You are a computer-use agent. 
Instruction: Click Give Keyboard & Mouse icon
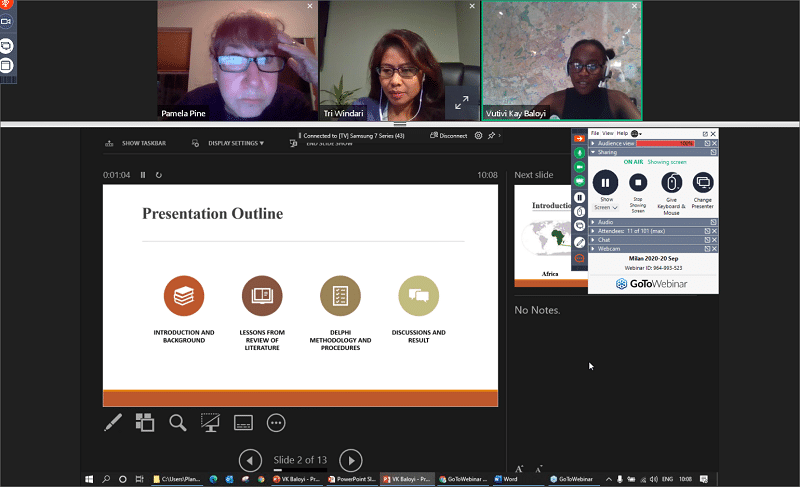(670, 183)
